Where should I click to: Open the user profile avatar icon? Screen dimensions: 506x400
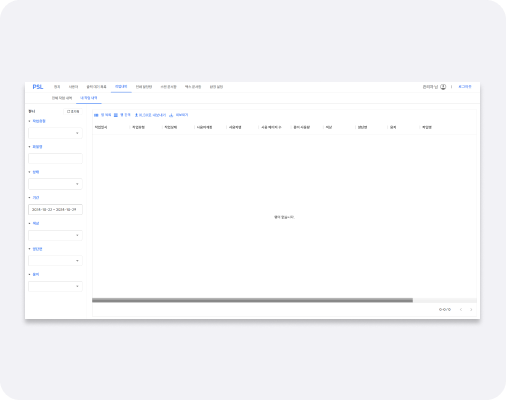(443, 87)
